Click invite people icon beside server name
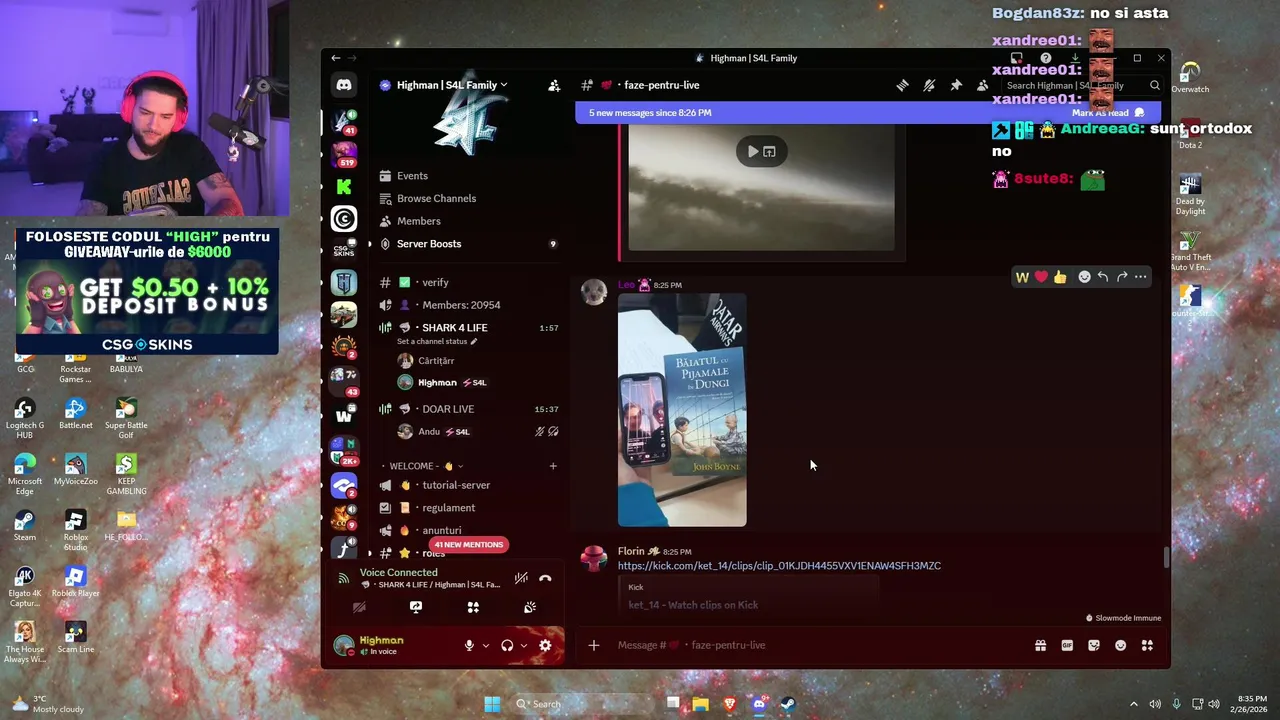This screenshot has width=1280, height=720. [x=554, y=85]
